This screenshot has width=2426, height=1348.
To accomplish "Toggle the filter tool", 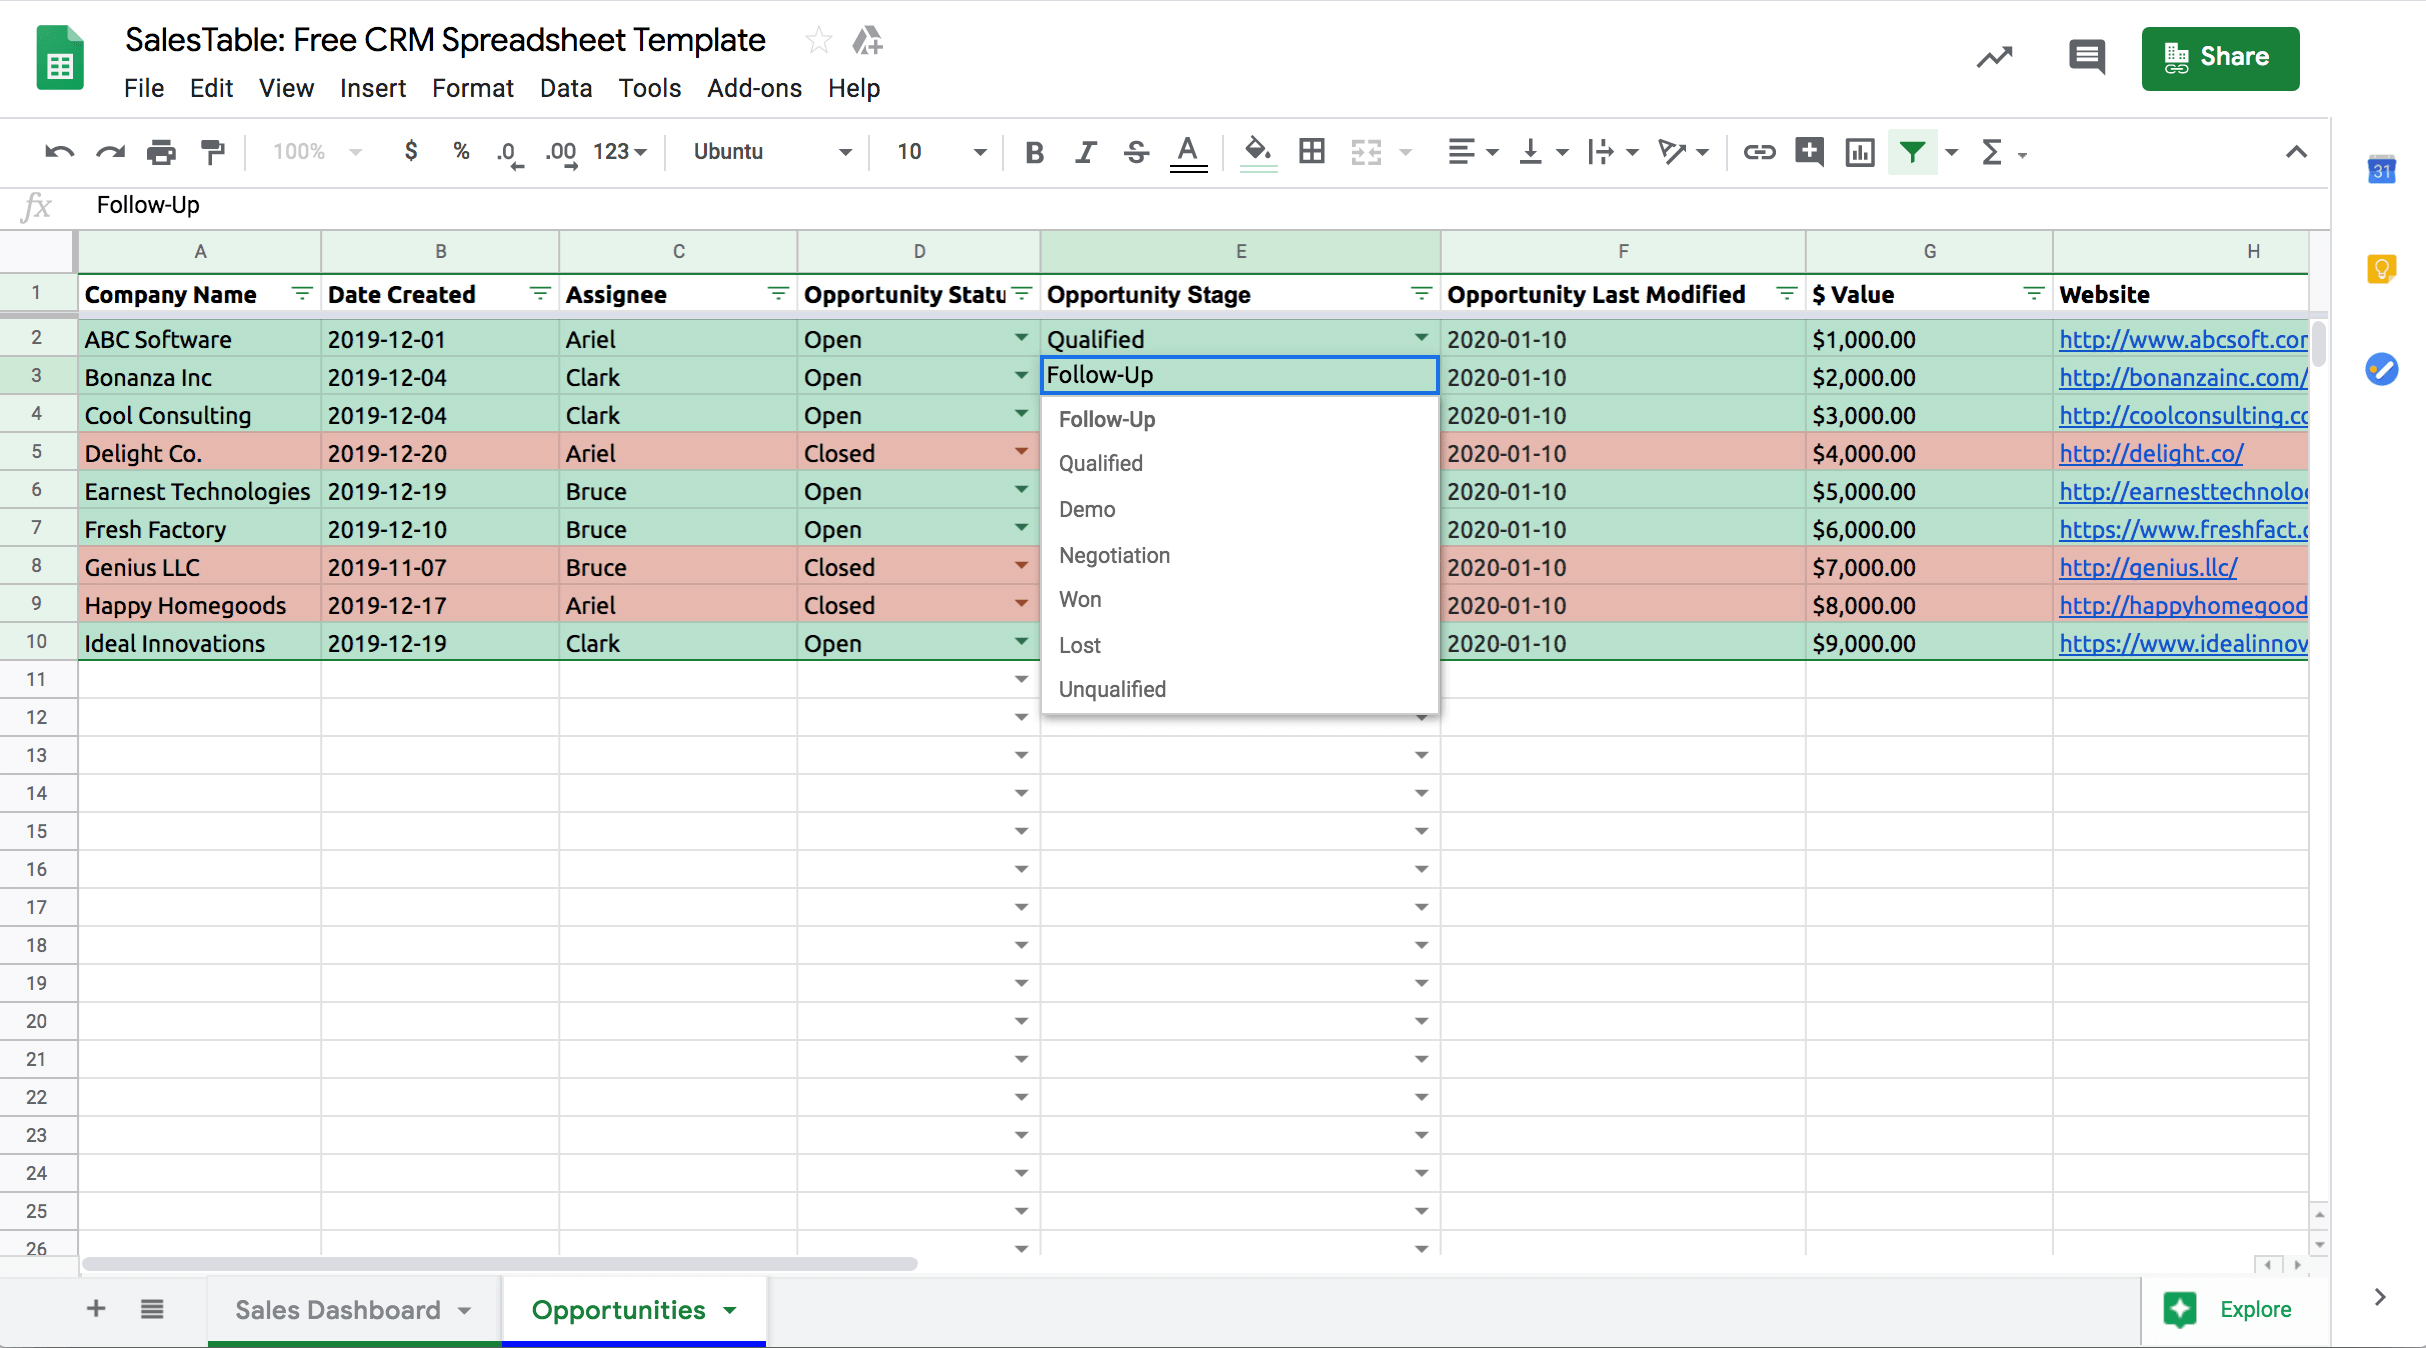I will pos(1912,152).
